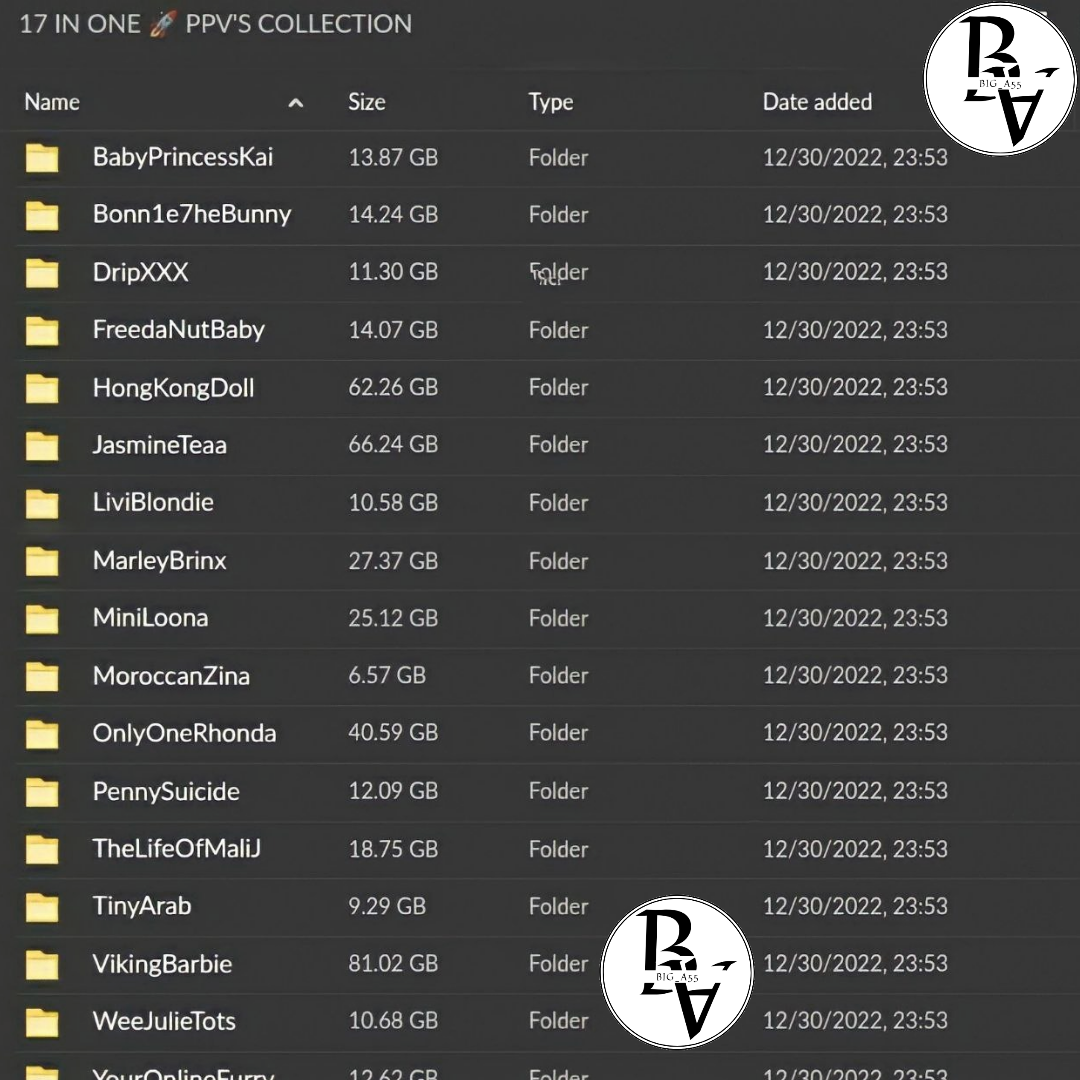Toggle sort direction arrow in Name column
Screen dimensions: 1080x1080
295,103
